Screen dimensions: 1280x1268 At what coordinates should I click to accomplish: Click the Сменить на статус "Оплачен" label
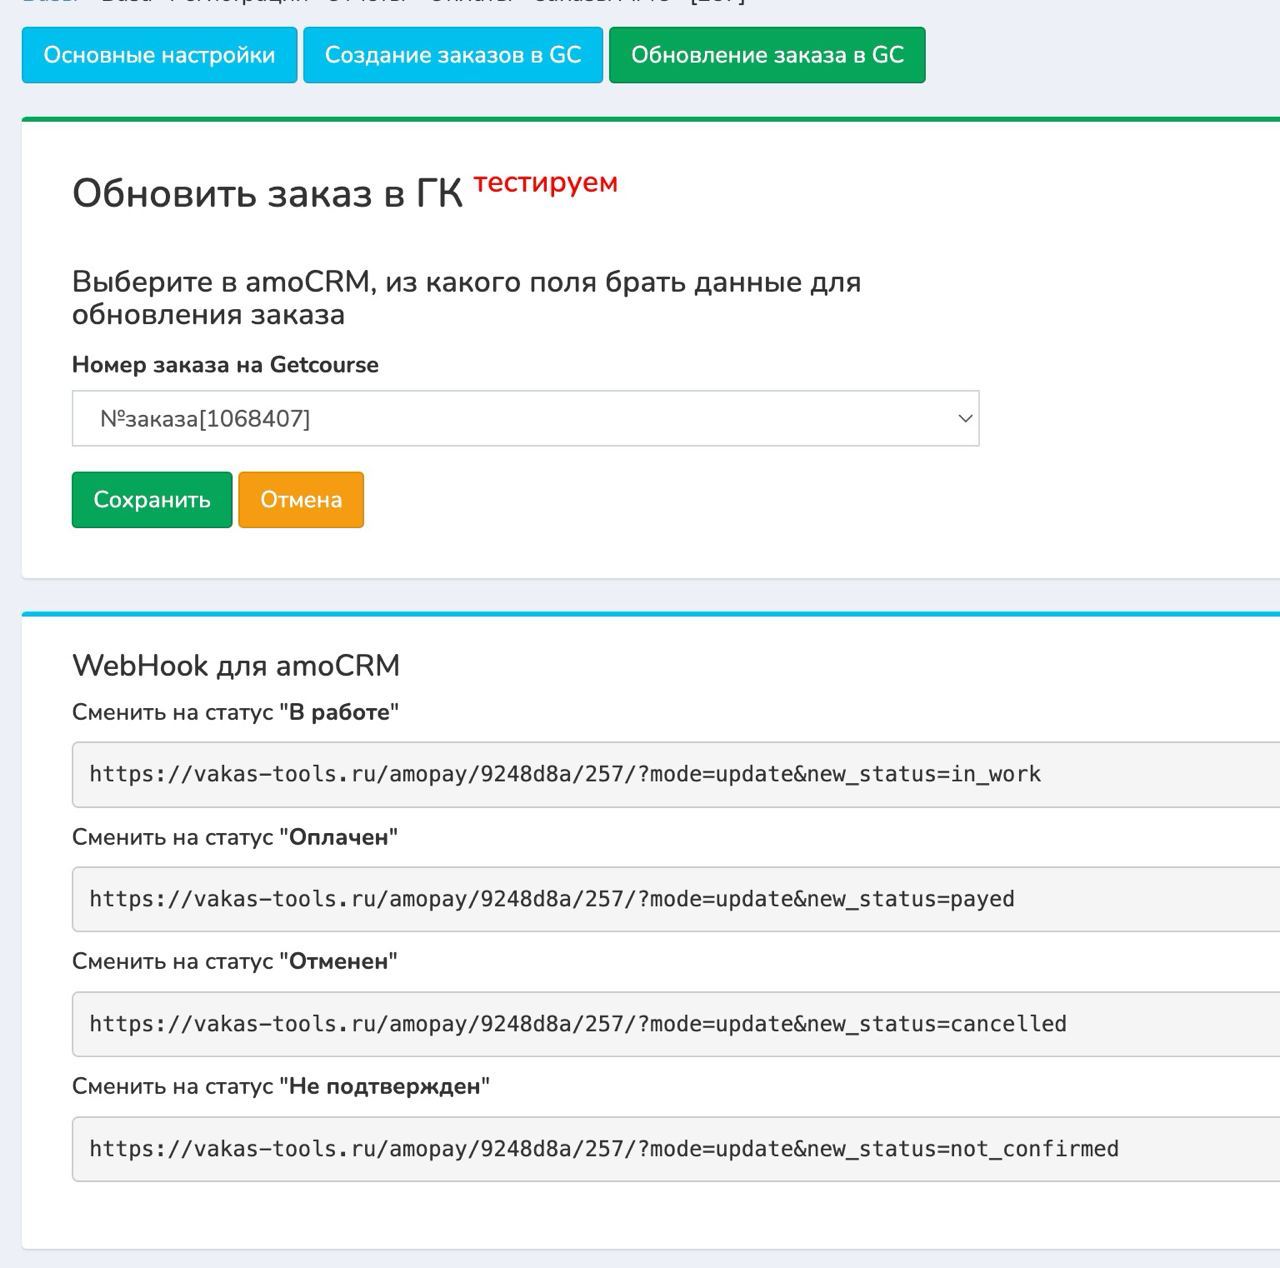235,838
